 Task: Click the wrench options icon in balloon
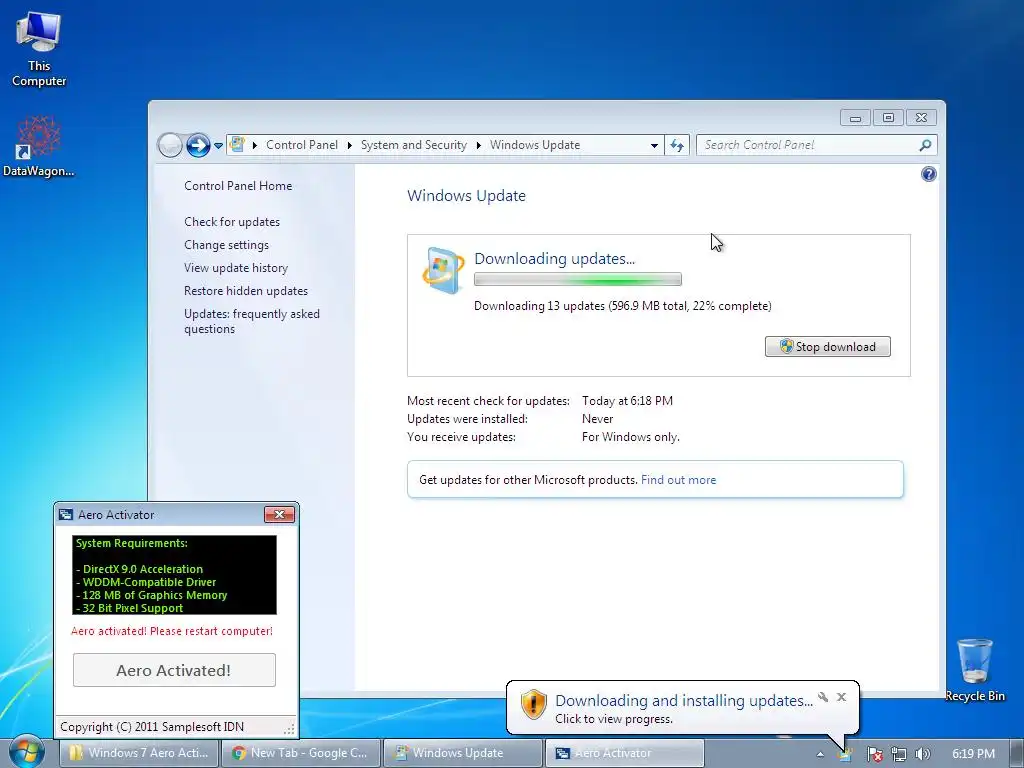click(823, 697)
